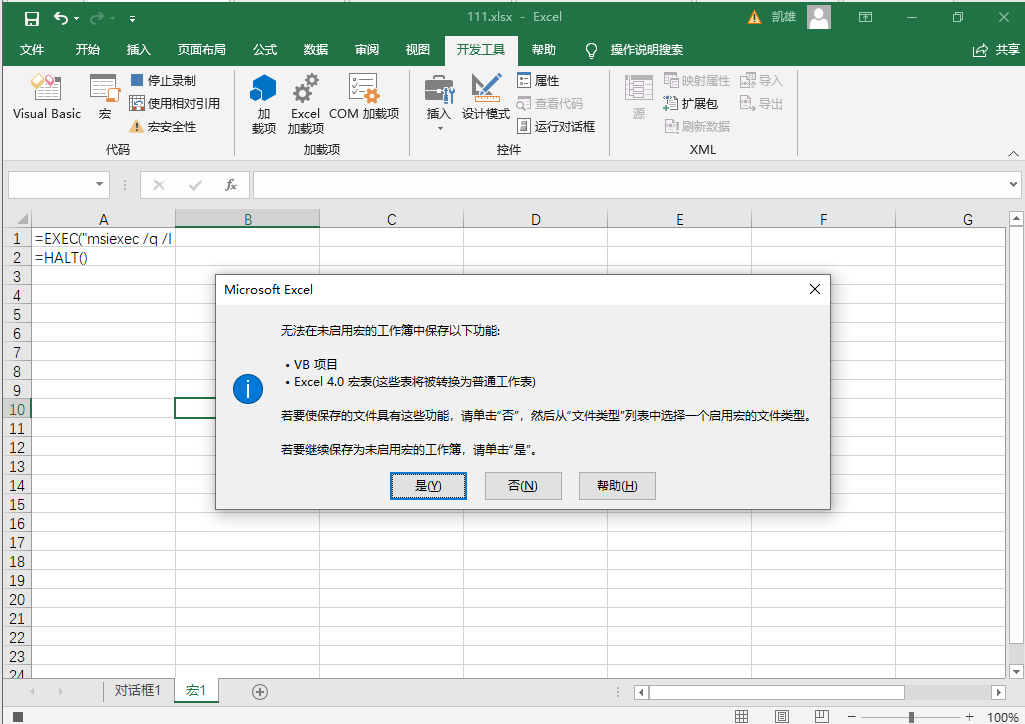Click the Save icon in quick access toolbar

31,18
